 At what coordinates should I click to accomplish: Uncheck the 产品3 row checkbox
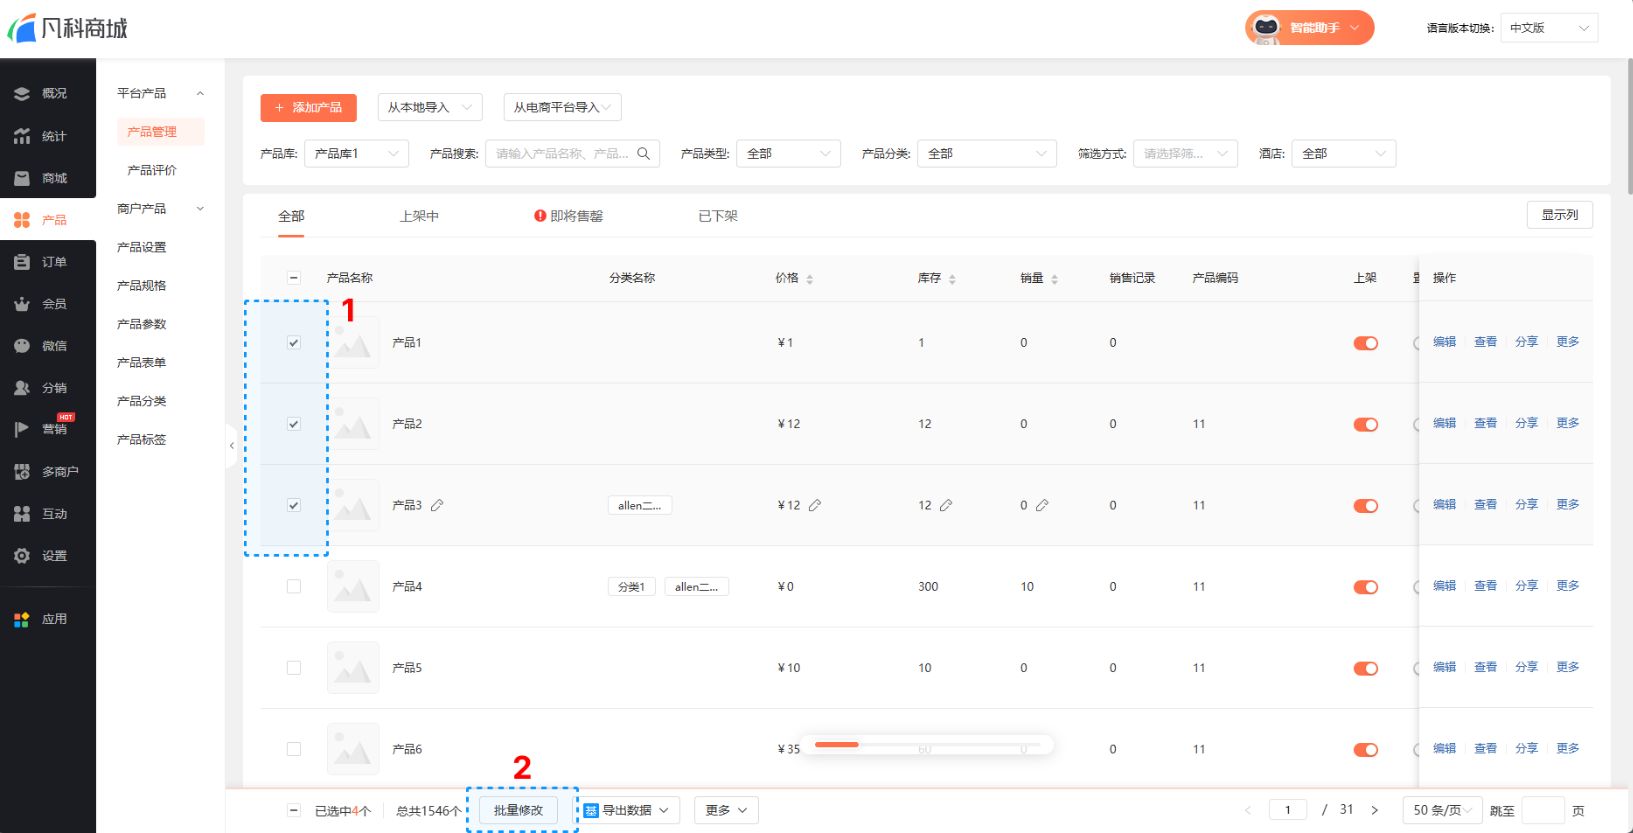coord(294,505)
